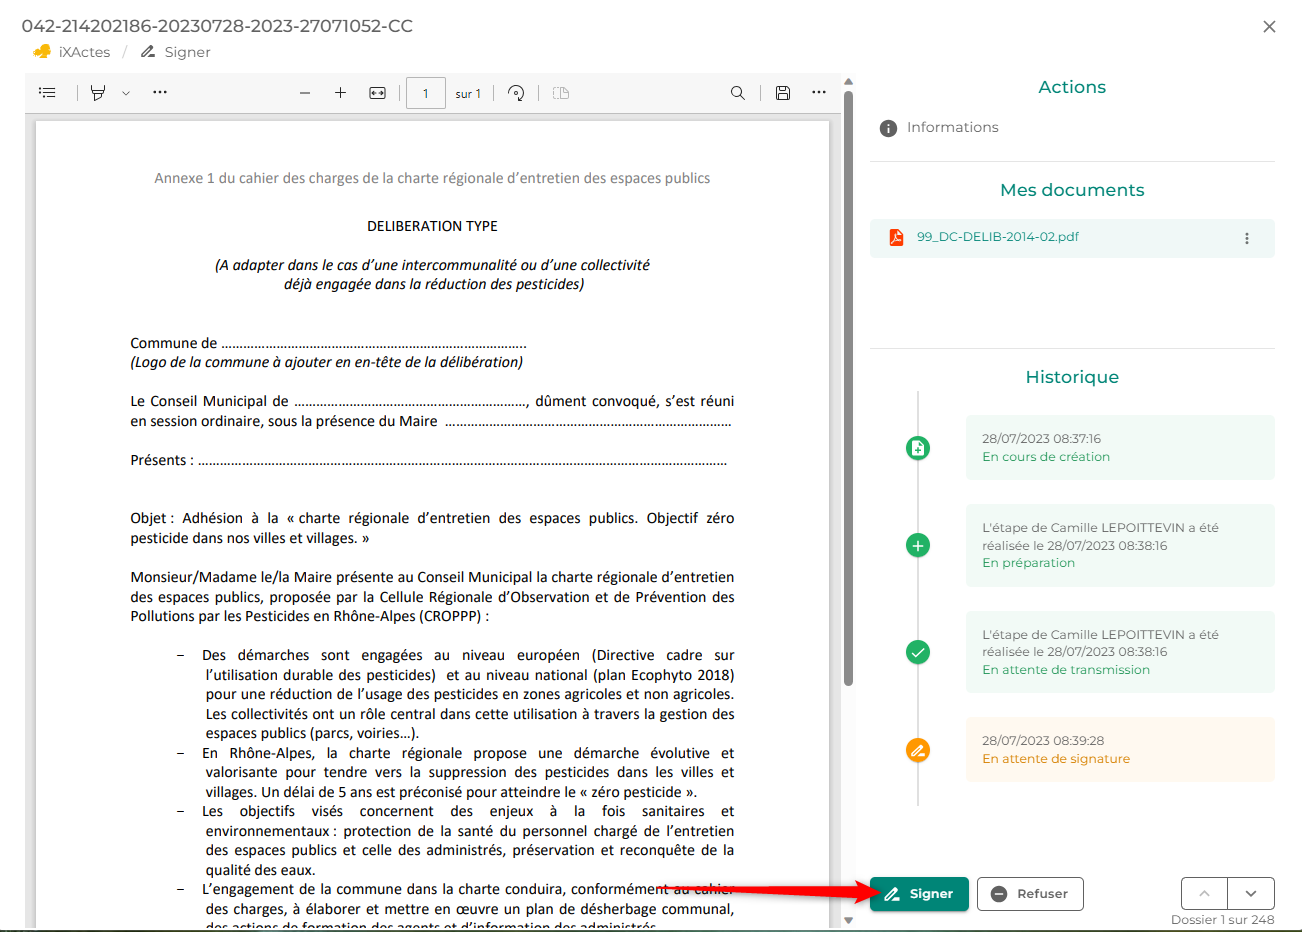Open more options at right of PDF toolbar
Screen dimensions: 1302x932
tap(819, 93)
